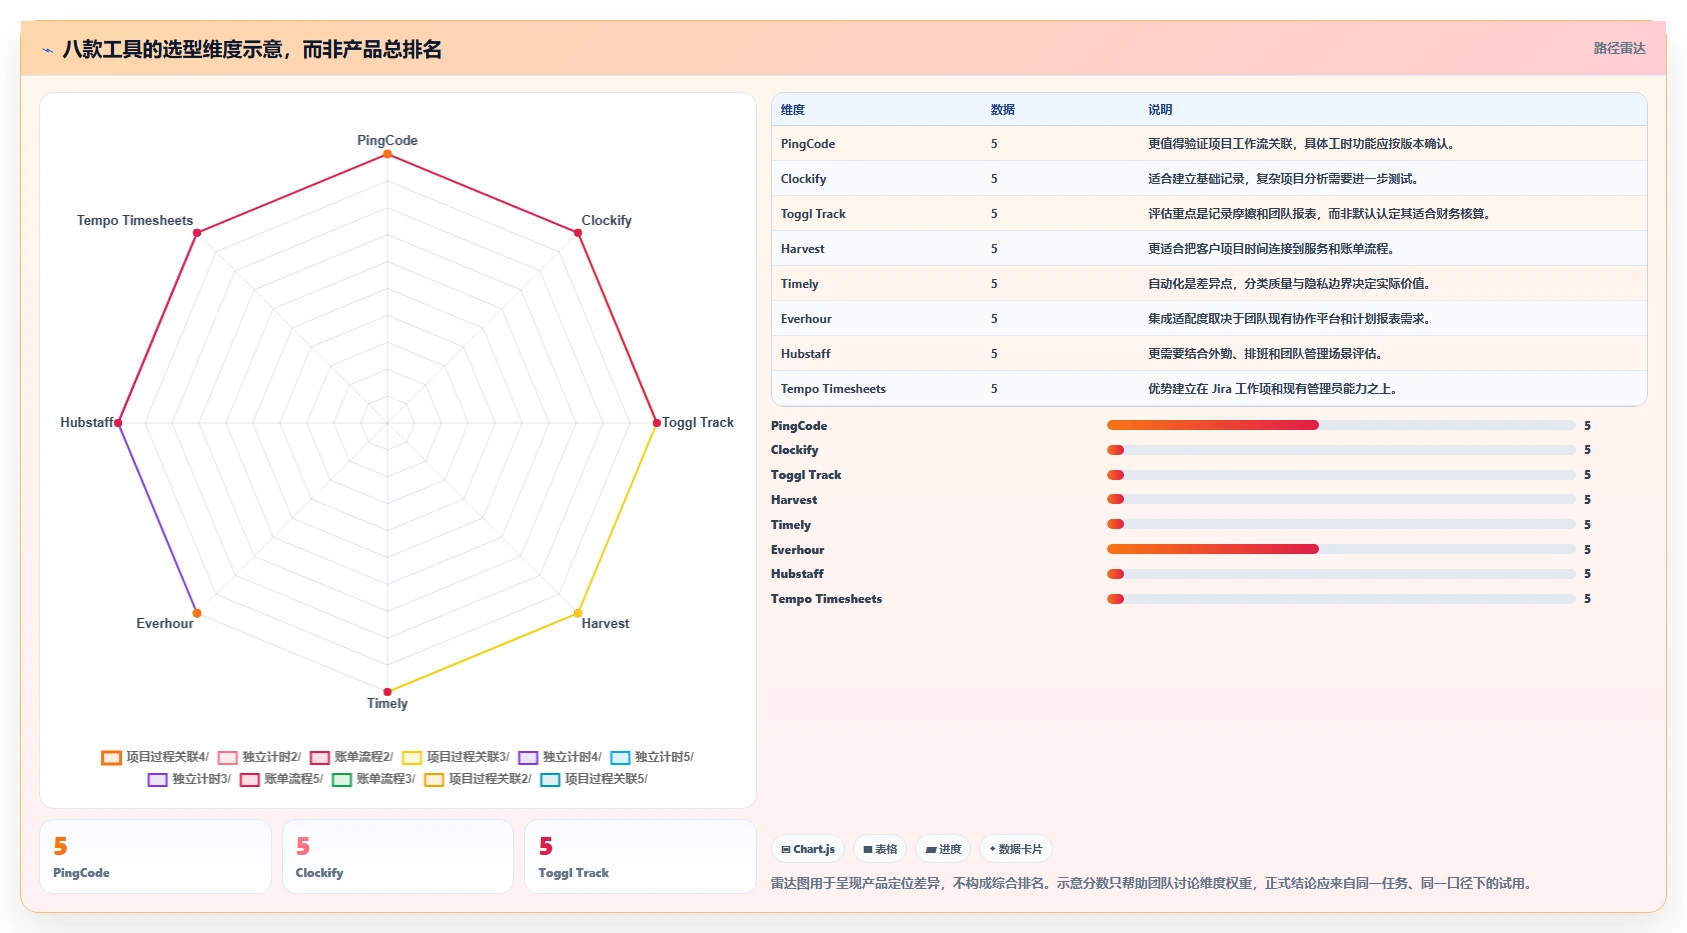Click the Clockify data point on radar

[x=578, y=233]
